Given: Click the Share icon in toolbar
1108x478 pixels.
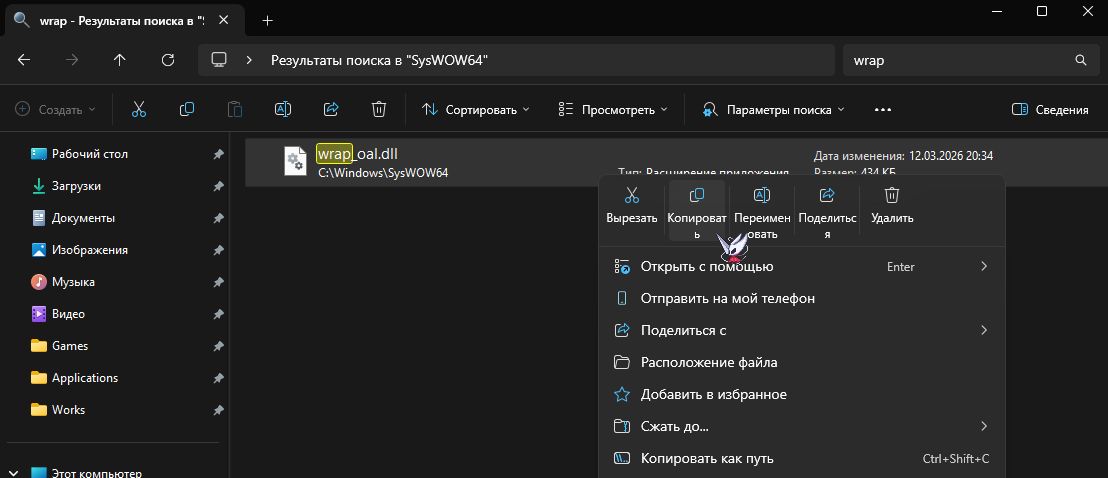Looking at the screenshot, I should 331,110.
